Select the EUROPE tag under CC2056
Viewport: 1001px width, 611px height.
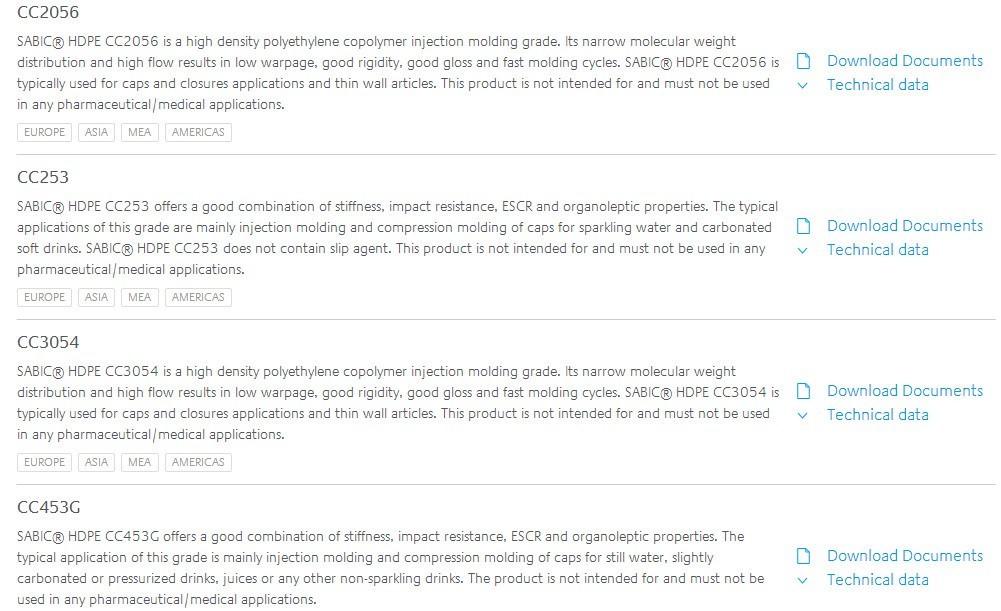click(x=44, y=132)
